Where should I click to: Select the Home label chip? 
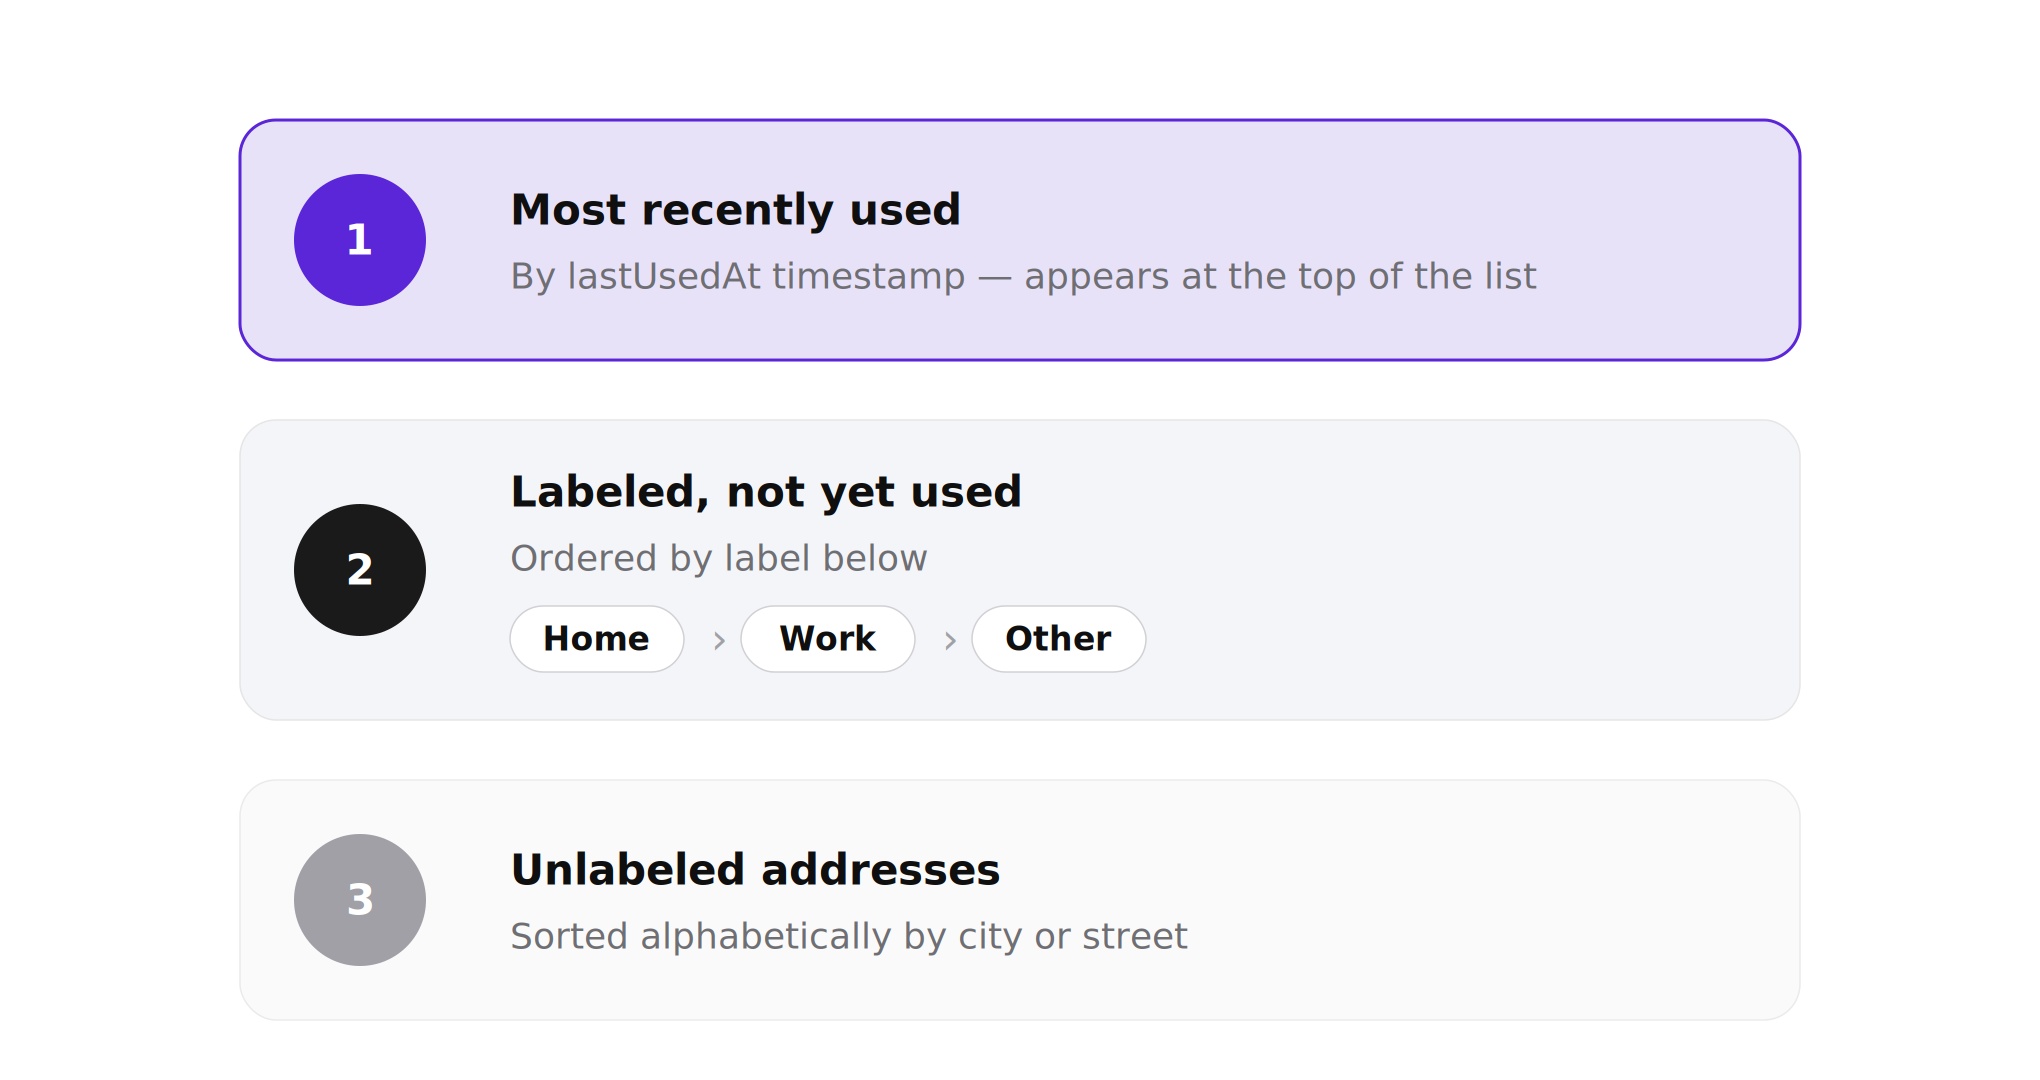coord(597,639)
